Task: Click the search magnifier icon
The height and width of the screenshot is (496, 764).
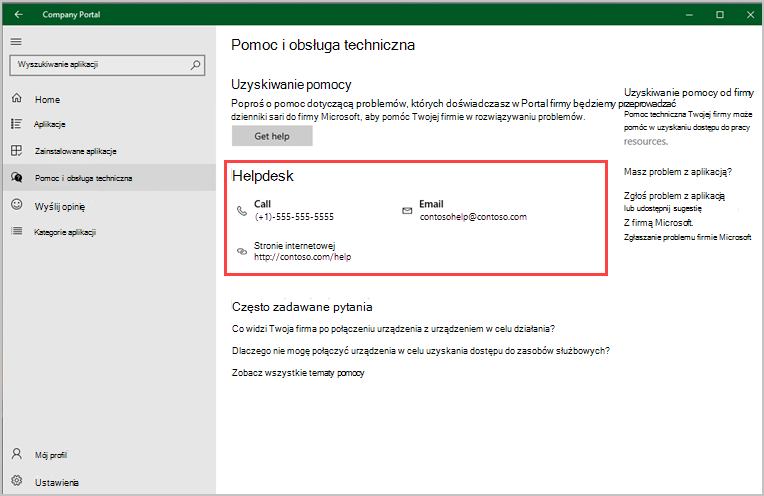Action: pyautogui.click(x=195, y=65)
